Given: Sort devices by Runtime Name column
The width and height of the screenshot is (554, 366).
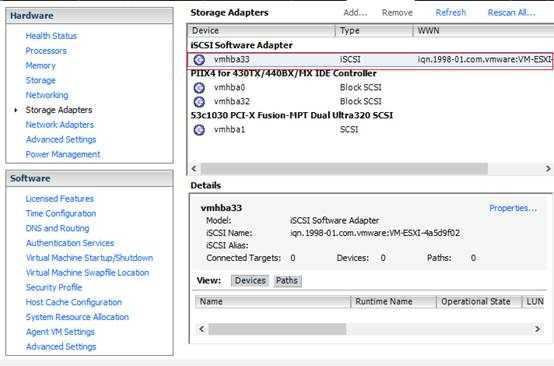Looking at the screenshot, I should coord(394,302).
